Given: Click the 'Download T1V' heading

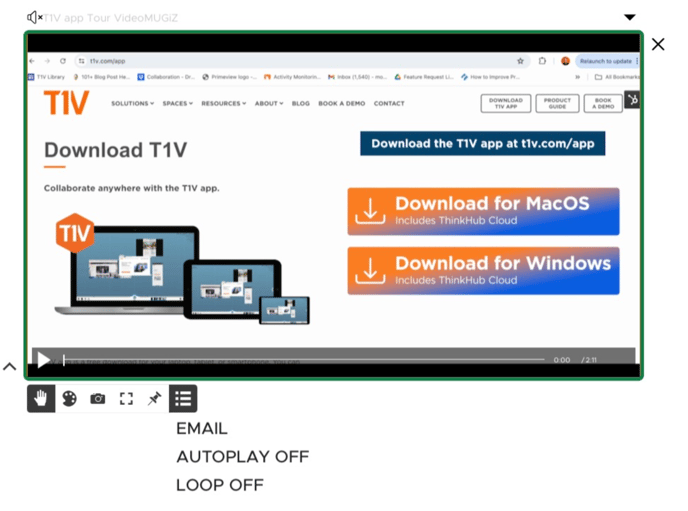Looking at the screenshot, I should click(115, 150).
